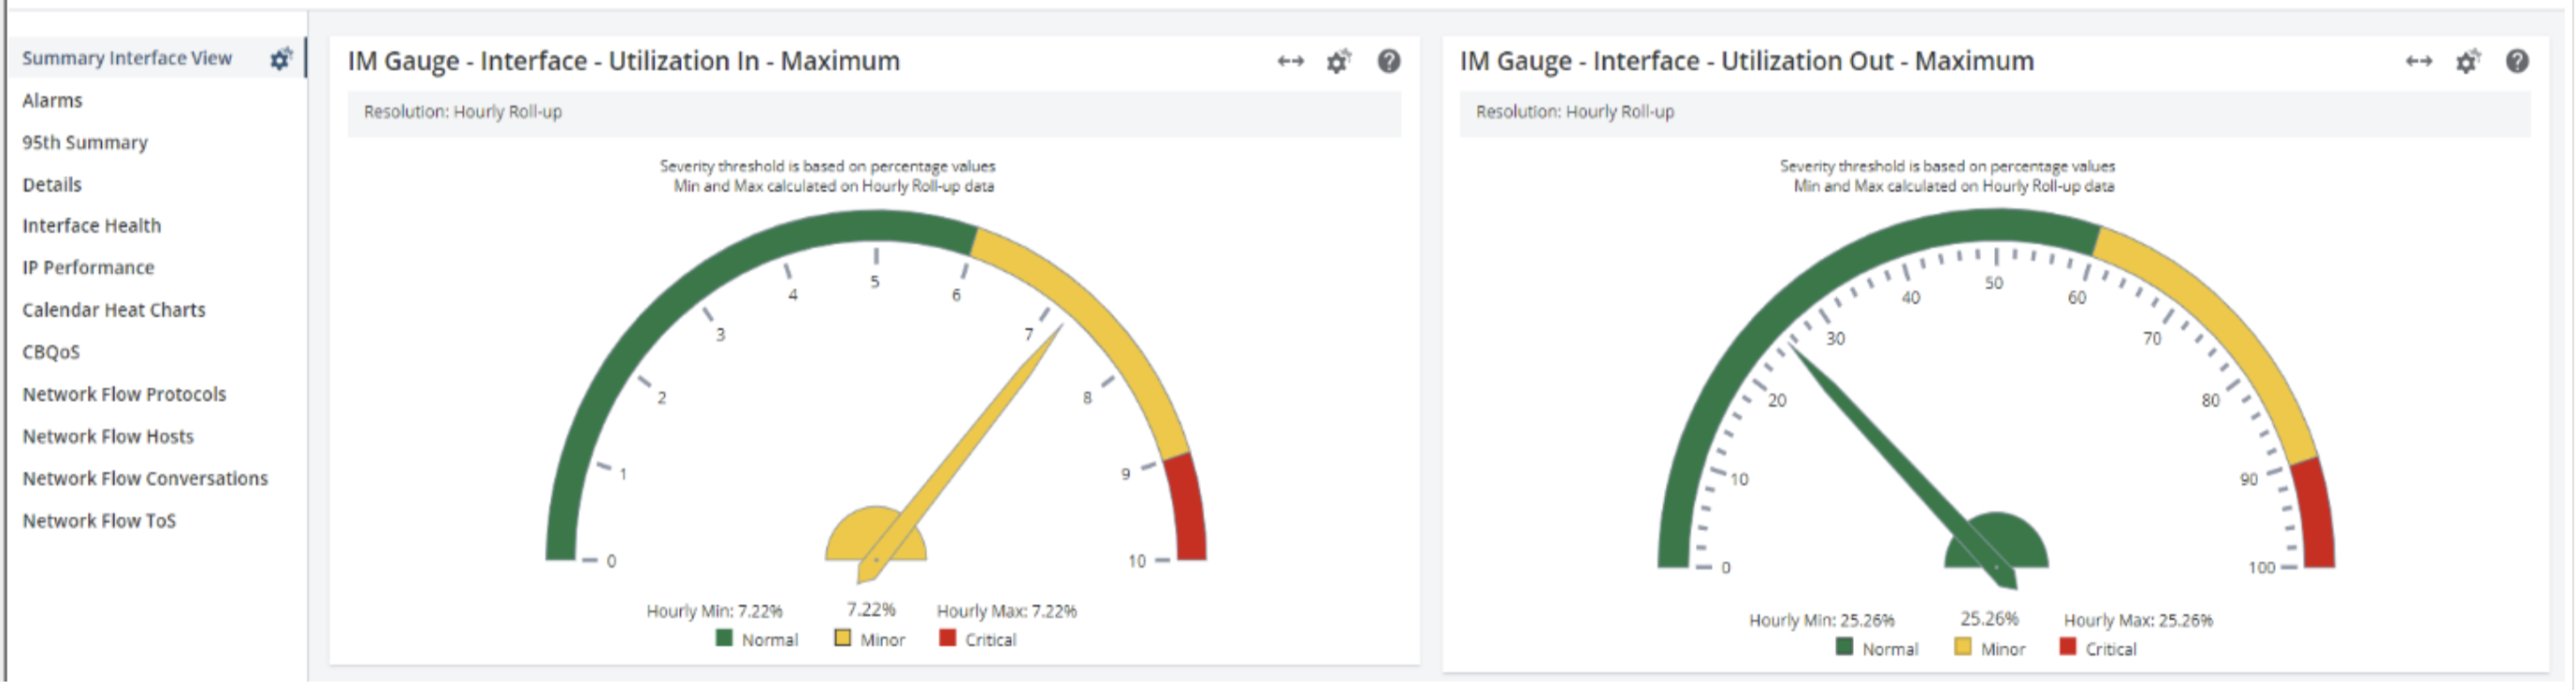Toggle Minor legend on Utilization In gauge

click(x=870, y=639)
